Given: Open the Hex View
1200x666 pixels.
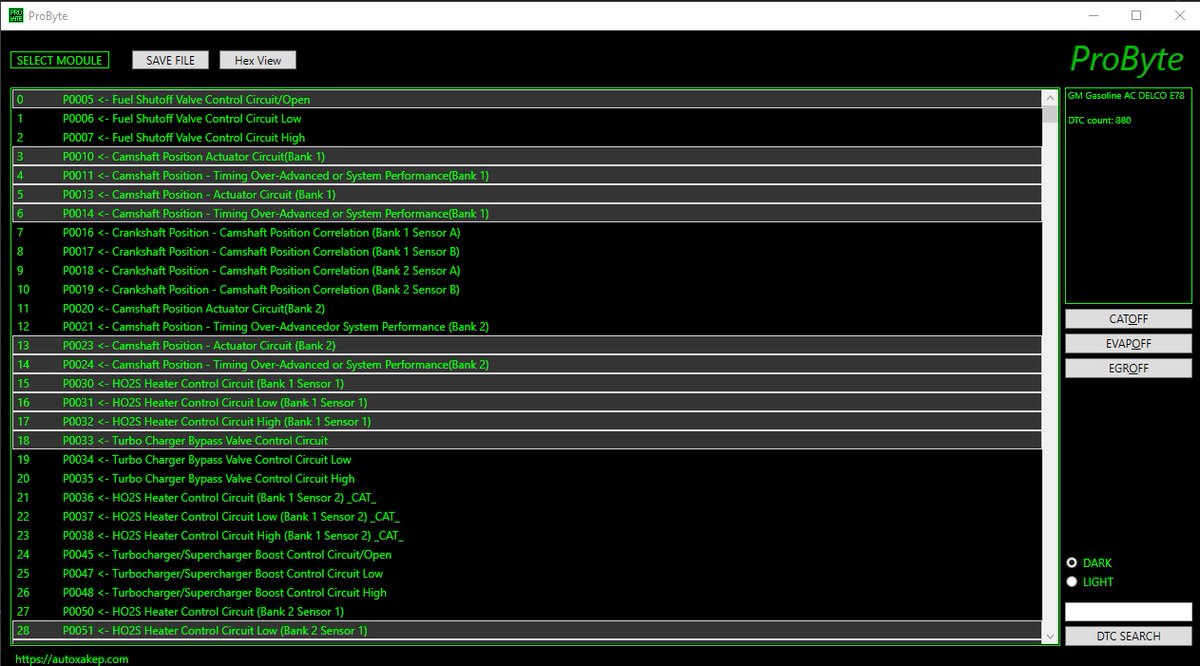Looking at the screenshot, I should 258,60.
